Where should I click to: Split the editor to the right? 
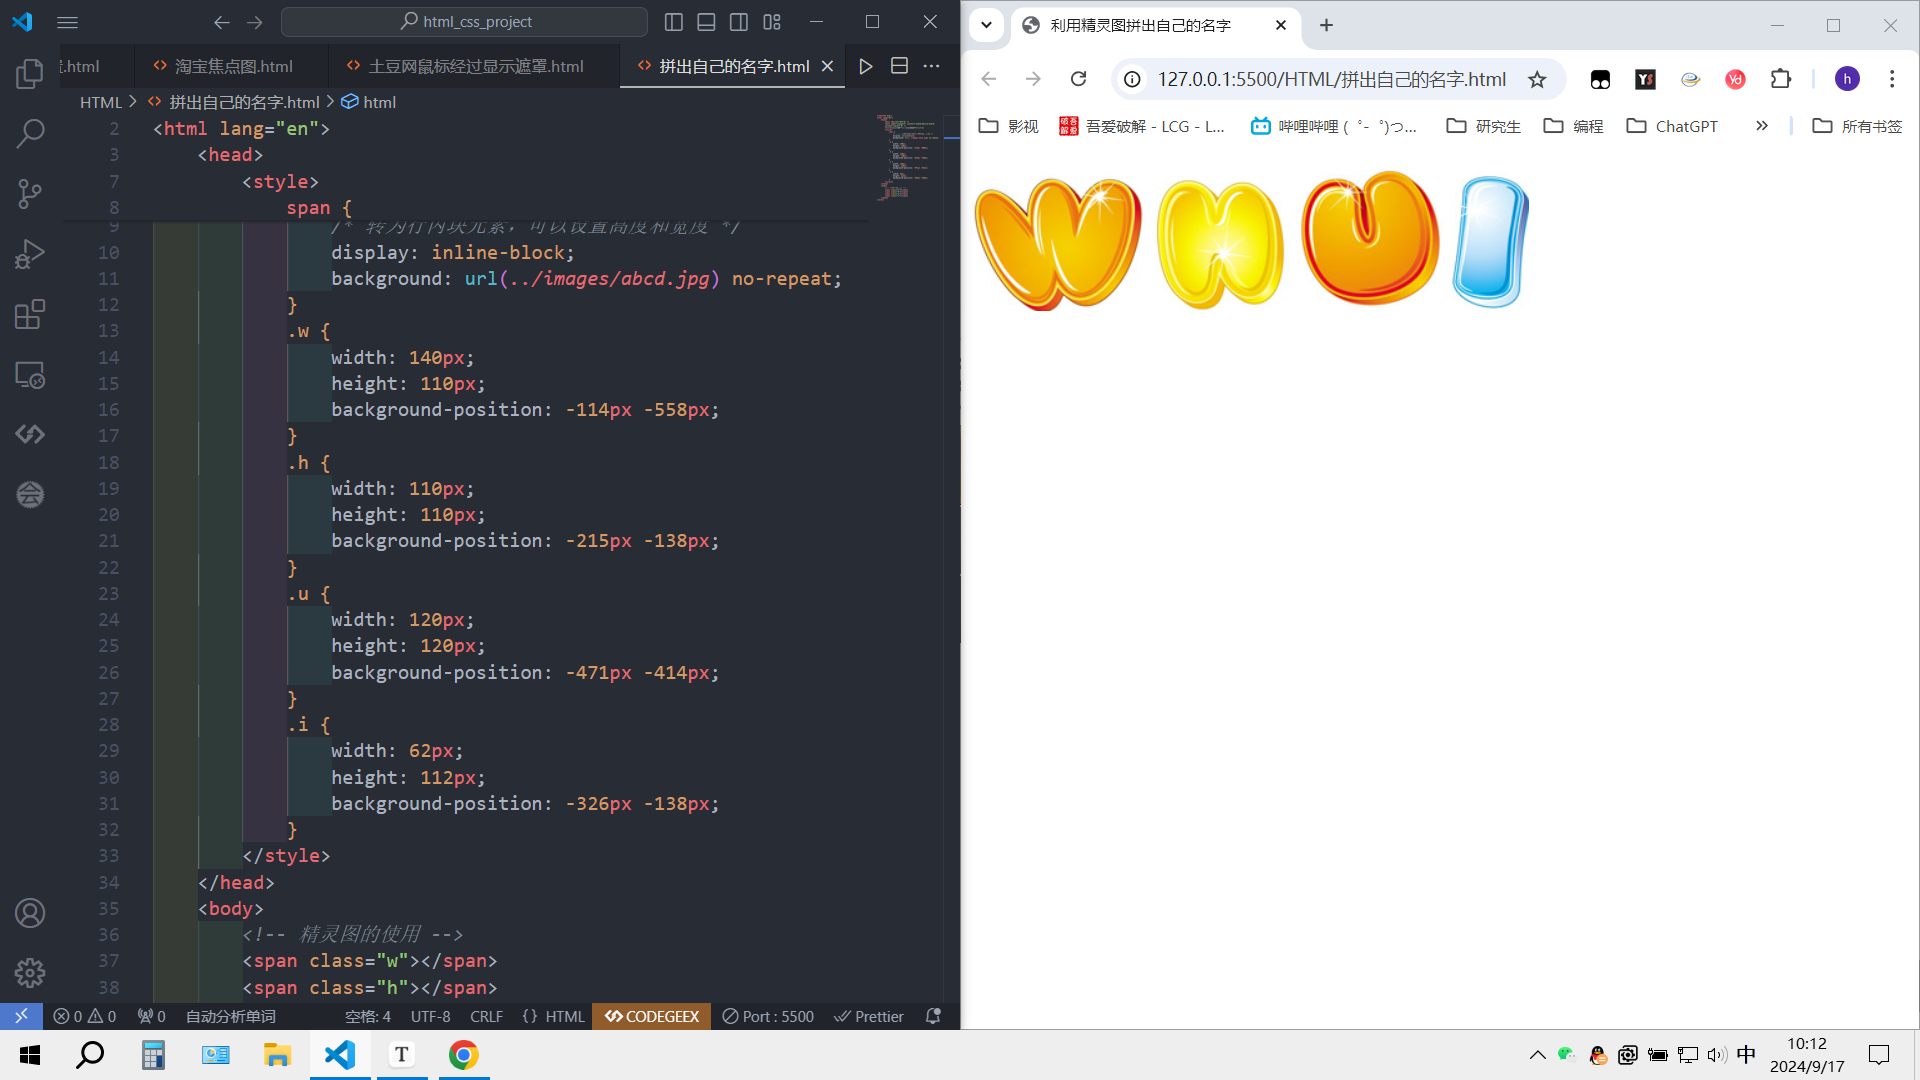899,66
